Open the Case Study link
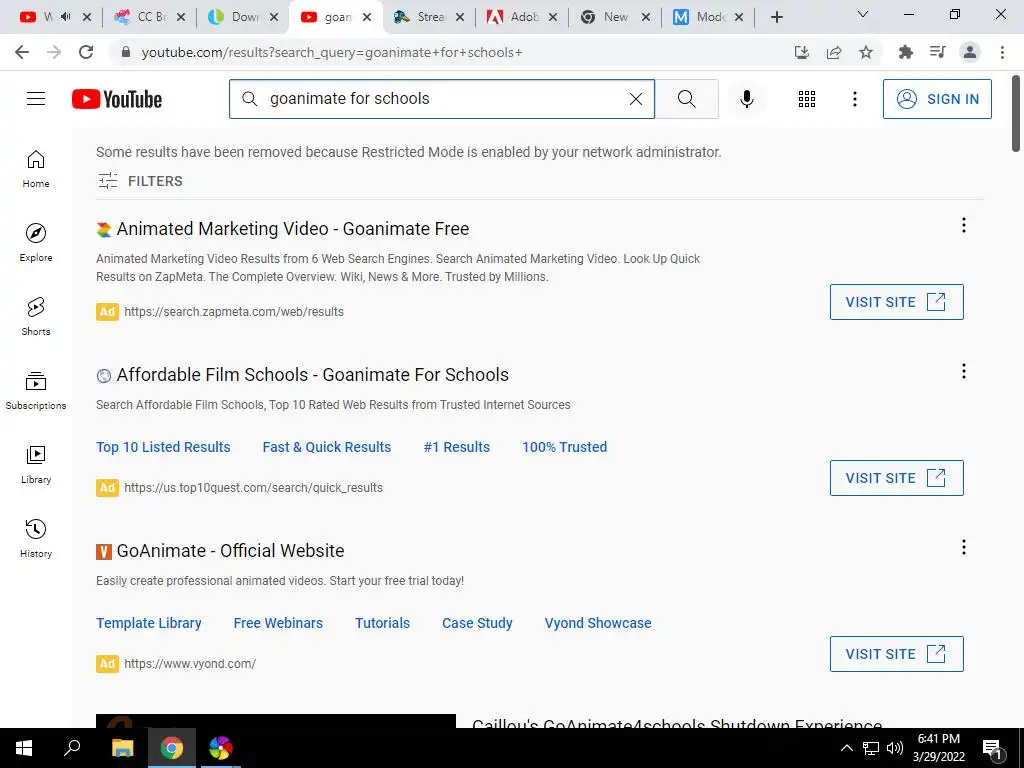 coord(477,623)
